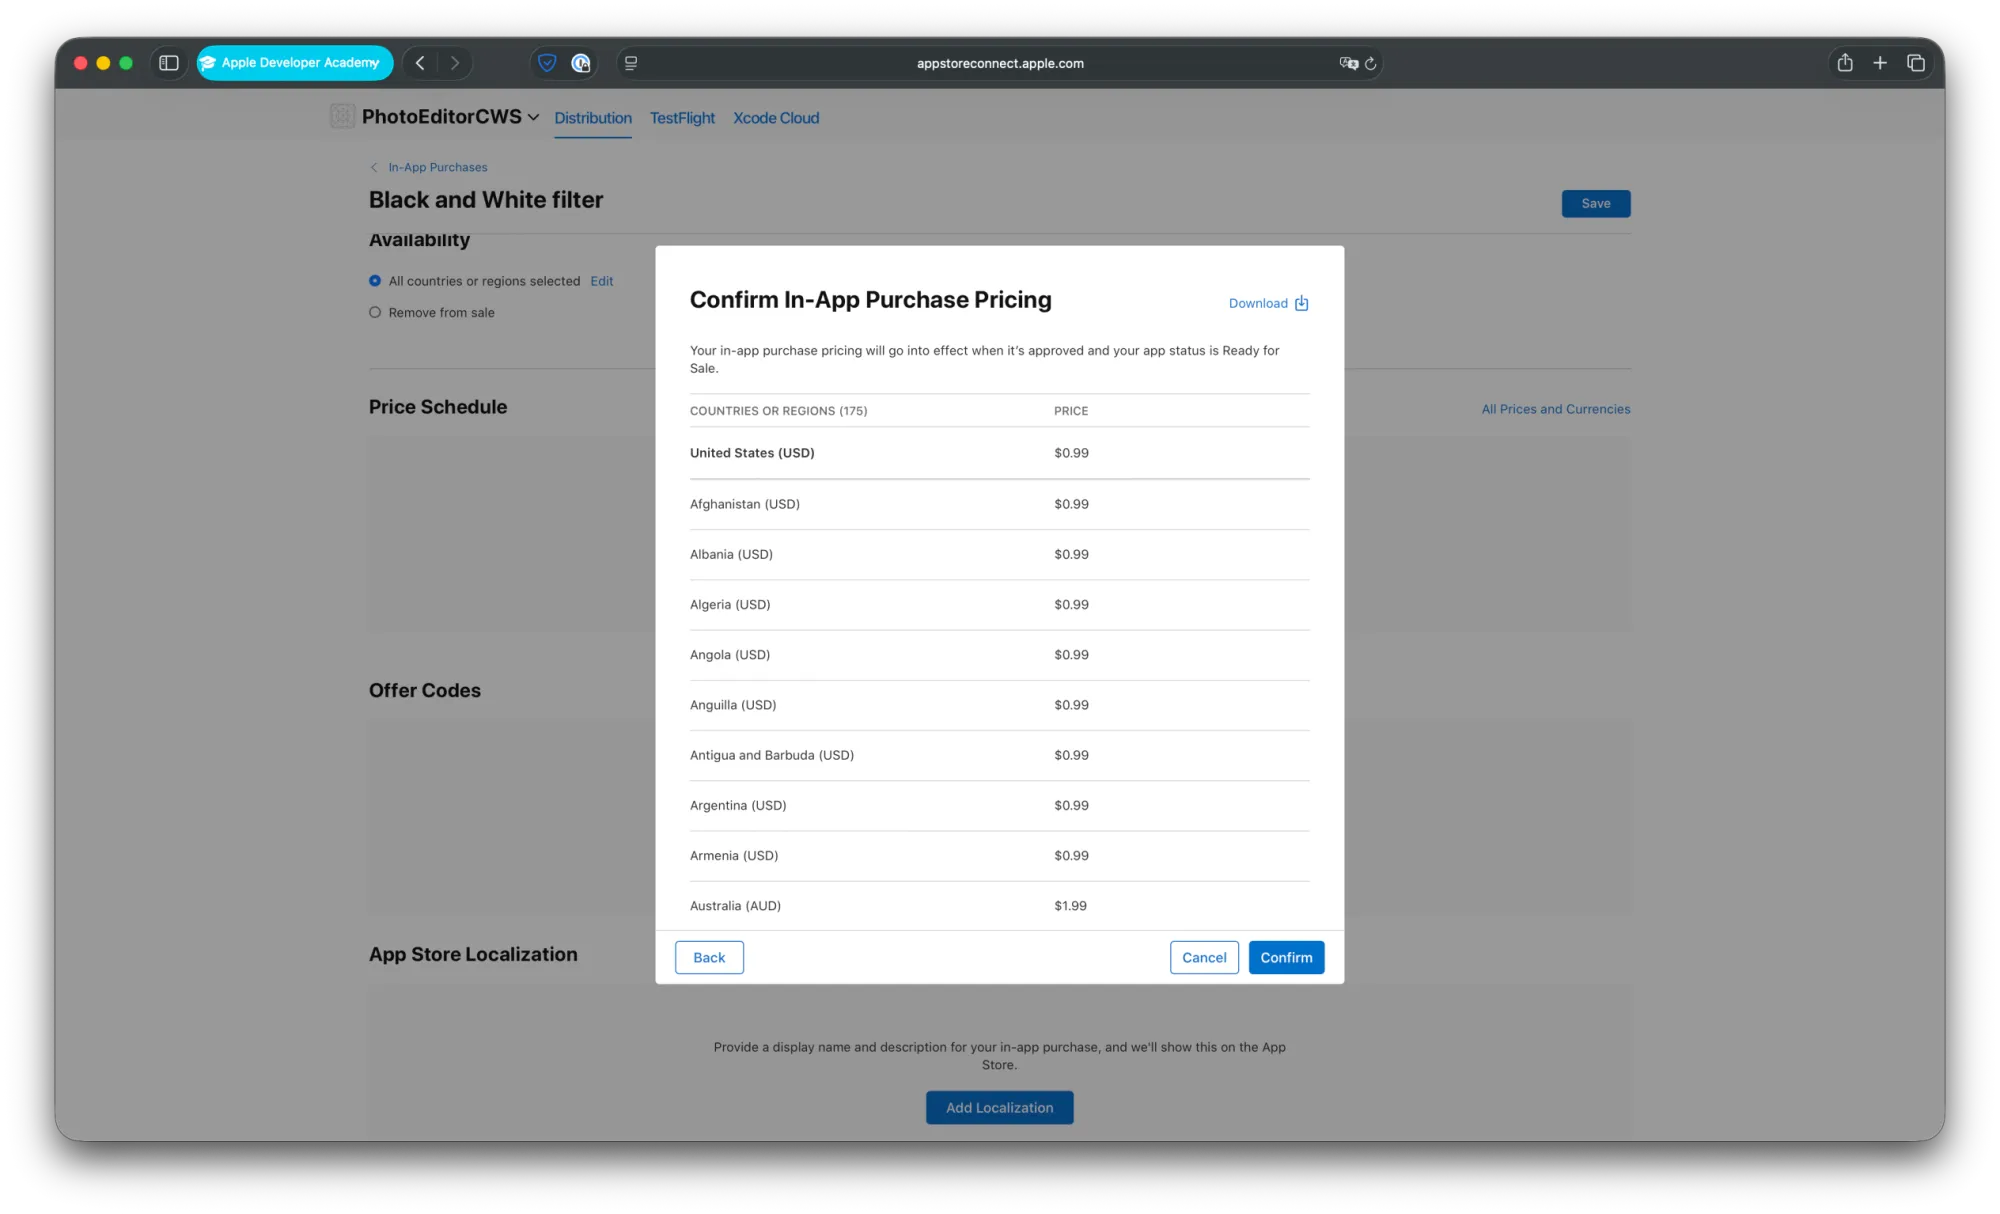
Task: Open the Apple Developer Academy tab group
Action: [294, 63]
